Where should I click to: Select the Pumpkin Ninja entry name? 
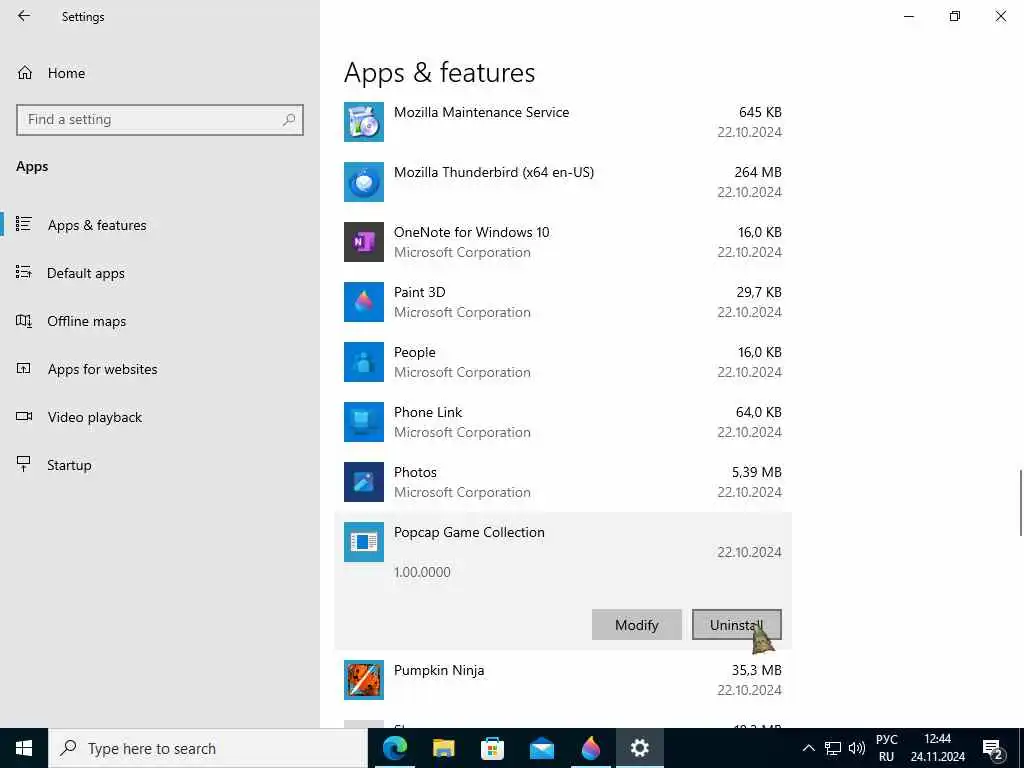[x=439, y=671]
